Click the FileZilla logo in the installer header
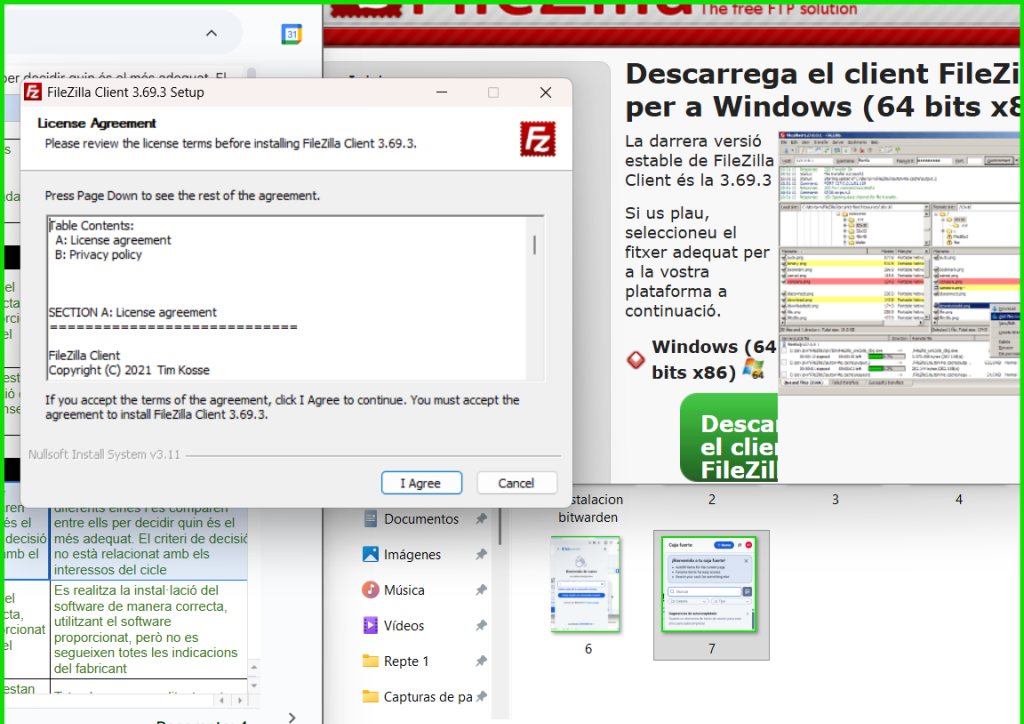 537,139
